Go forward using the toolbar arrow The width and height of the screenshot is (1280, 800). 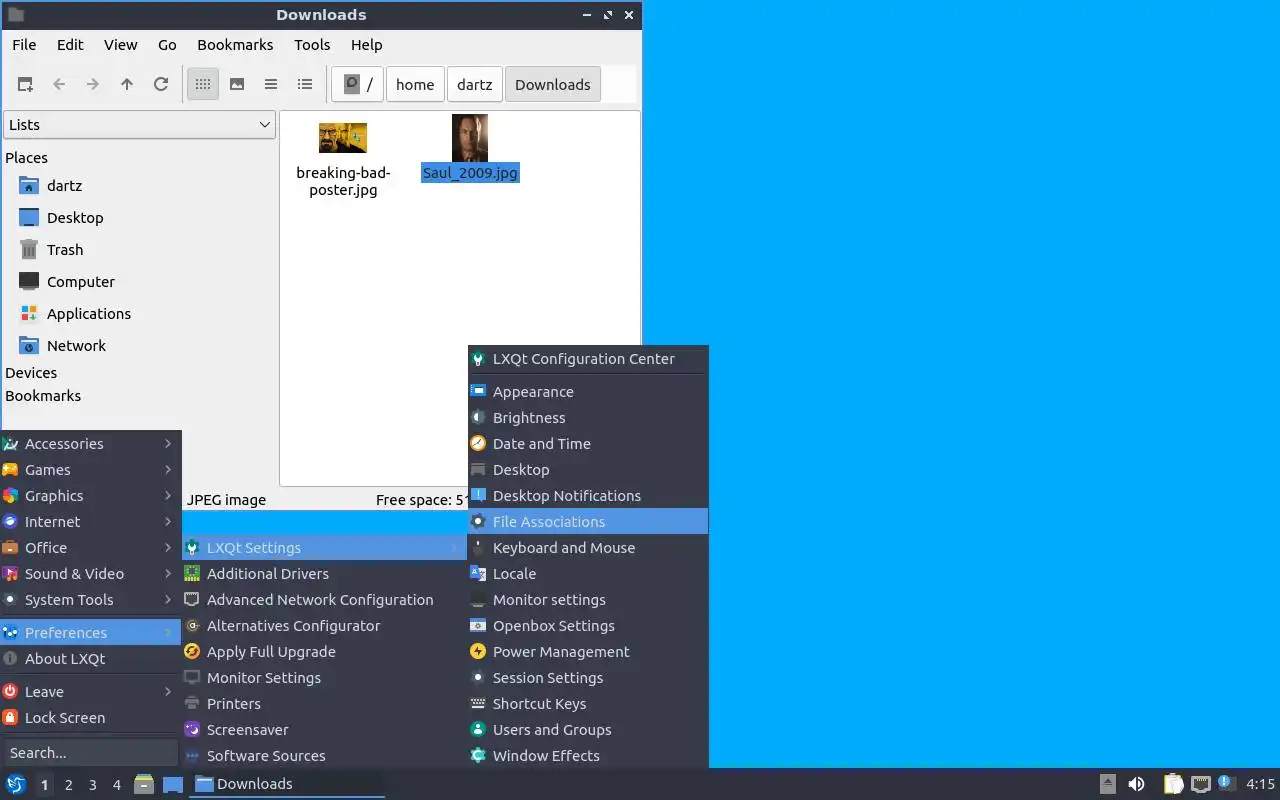[x=93, y=85]
